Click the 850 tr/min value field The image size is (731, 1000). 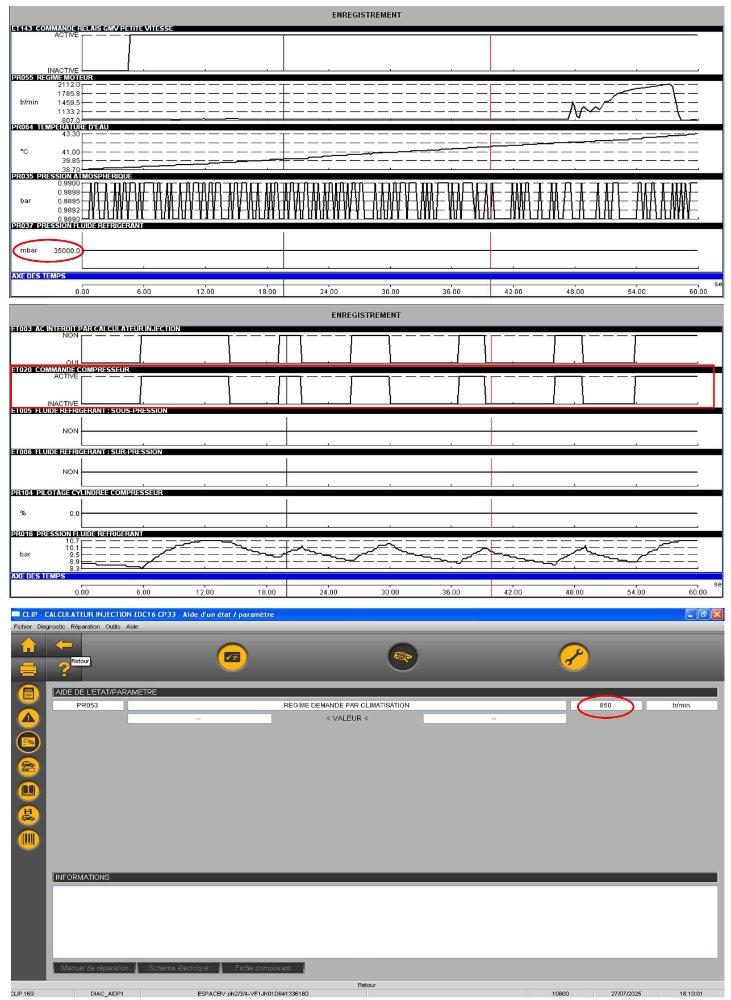click(x=606, y=705)
